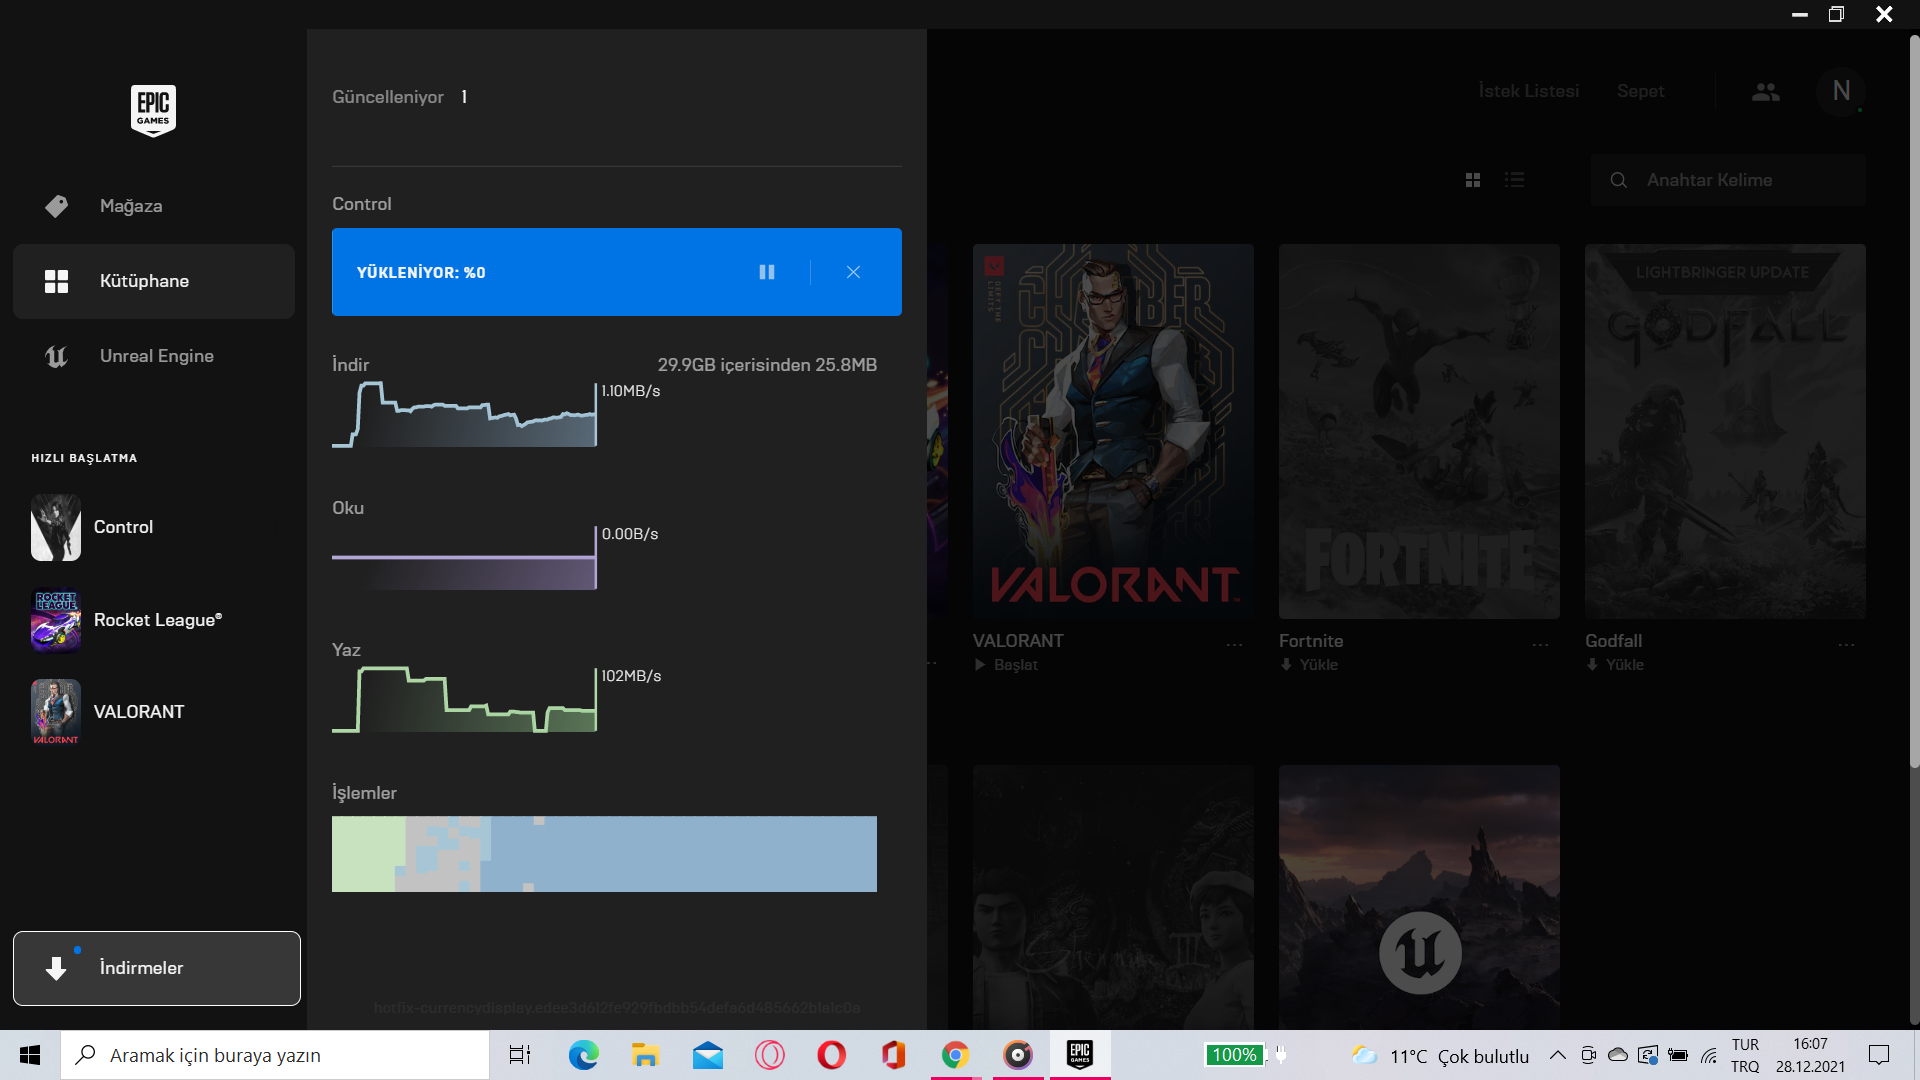
Task: Open the N profile avatar menu
Action: point(1841,91)
